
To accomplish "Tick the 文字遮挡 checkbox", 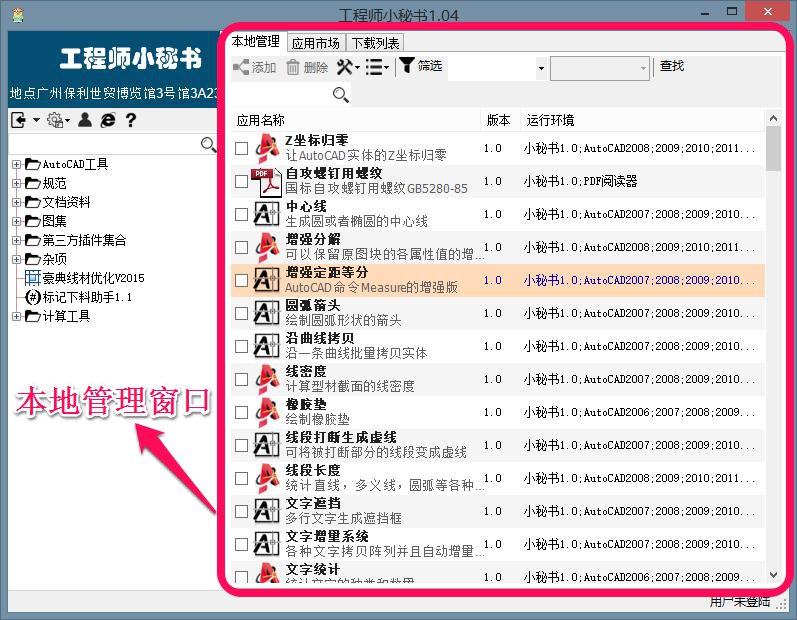I will tap(241, 512).
